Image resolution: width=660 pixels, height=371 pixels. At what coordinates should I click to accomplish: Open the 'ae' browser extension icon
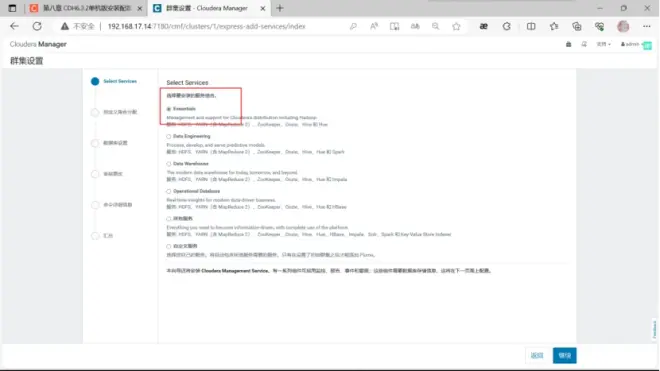[x=484, y=26]
